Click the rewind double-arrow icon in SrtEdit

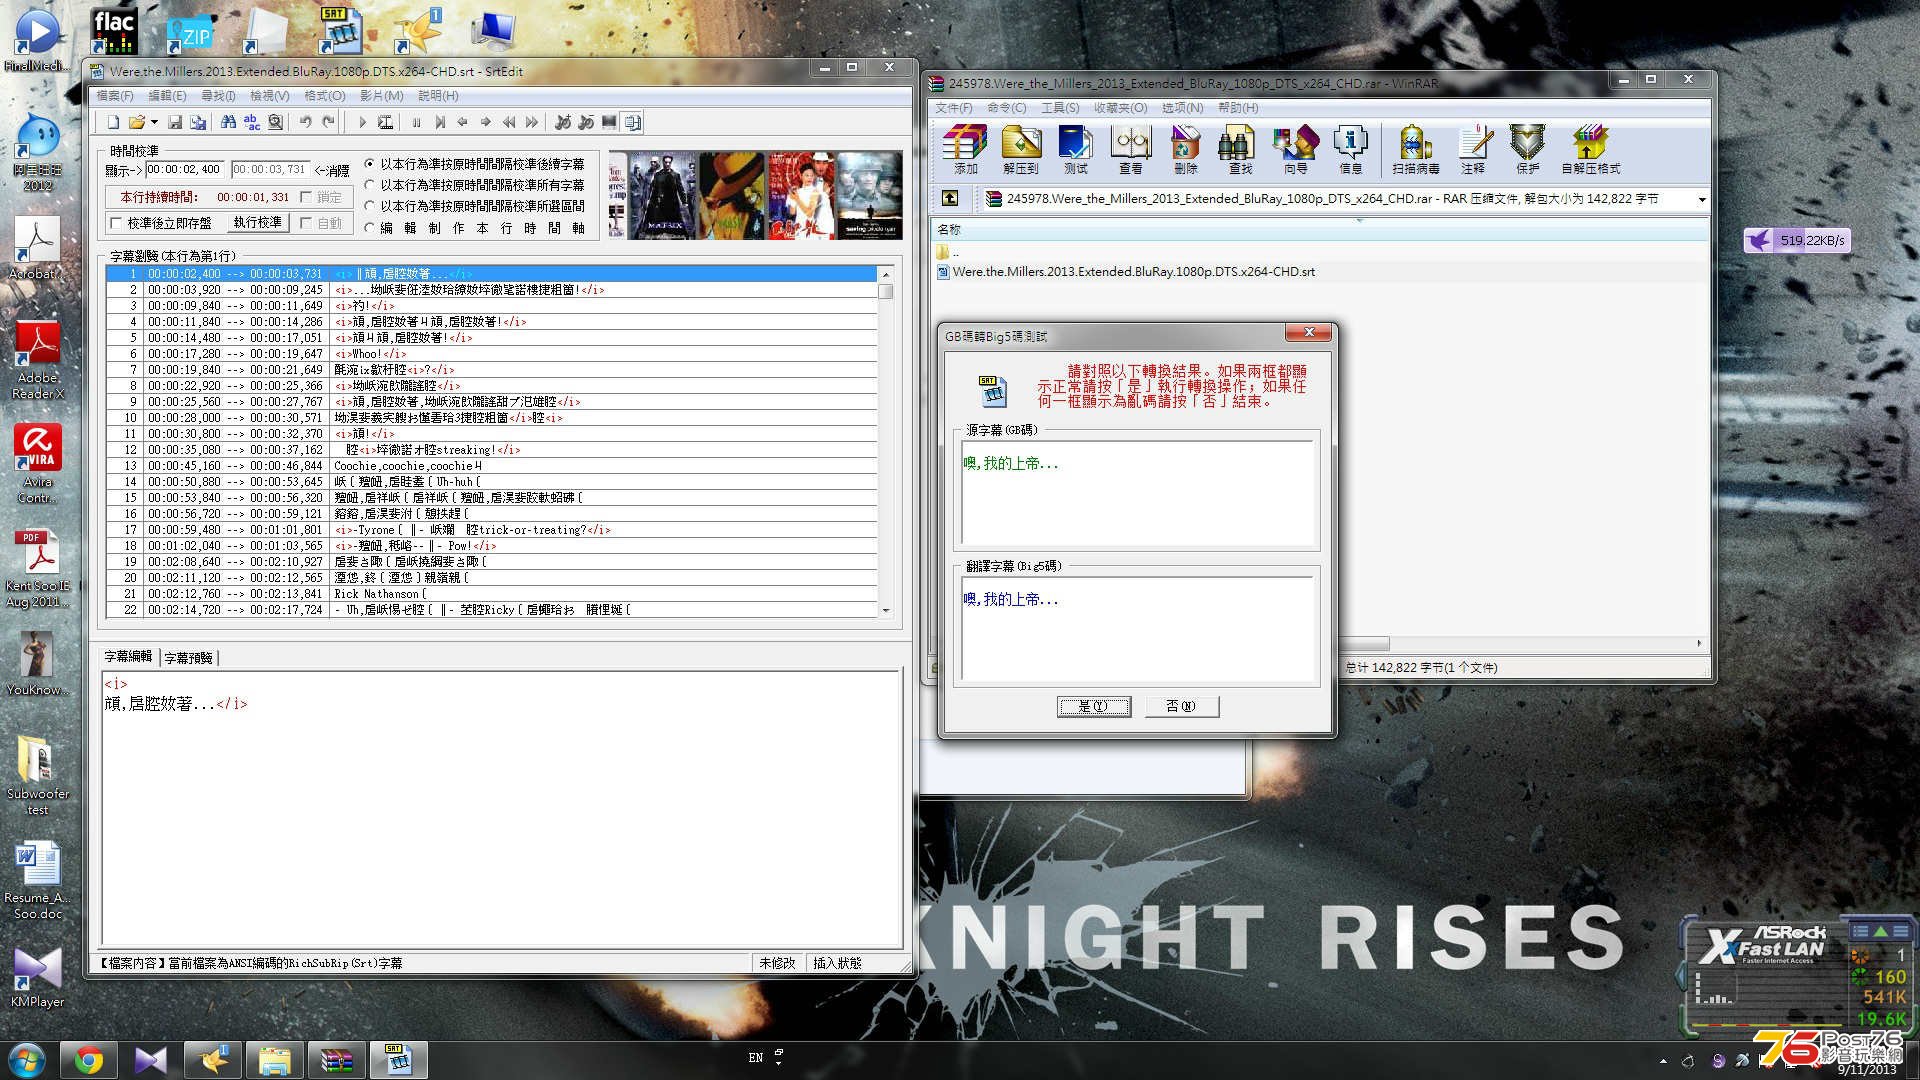[509, 122]
